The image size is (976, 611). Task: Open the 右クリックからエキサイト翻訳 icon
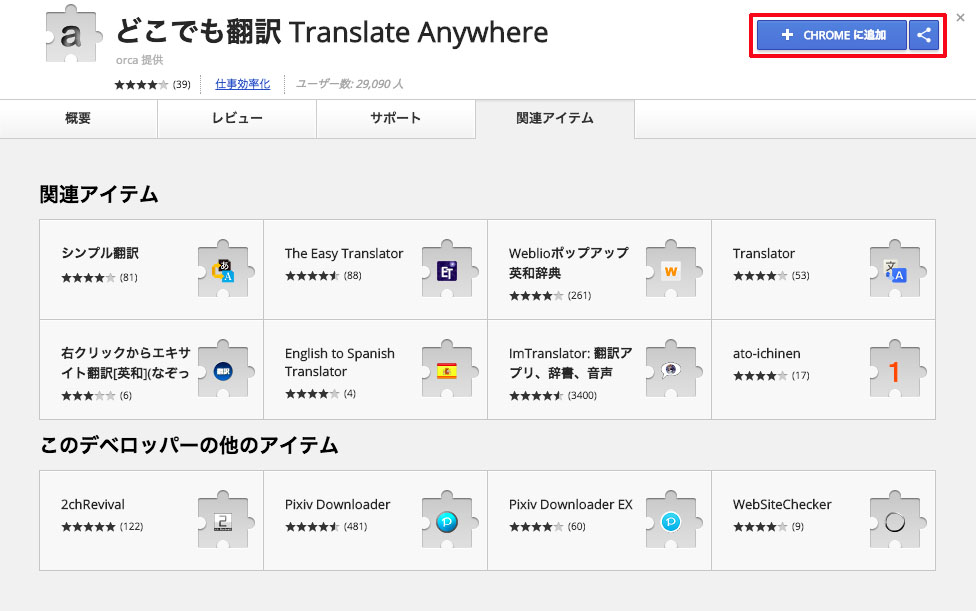point(225,370)
